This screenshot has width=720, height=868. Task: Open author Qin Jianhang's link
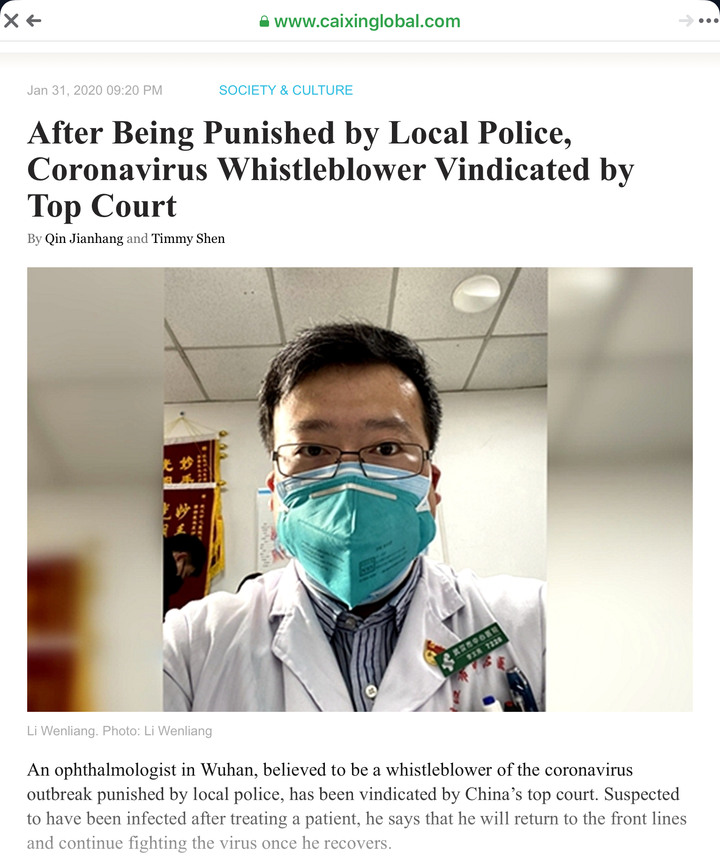[84, 239]
